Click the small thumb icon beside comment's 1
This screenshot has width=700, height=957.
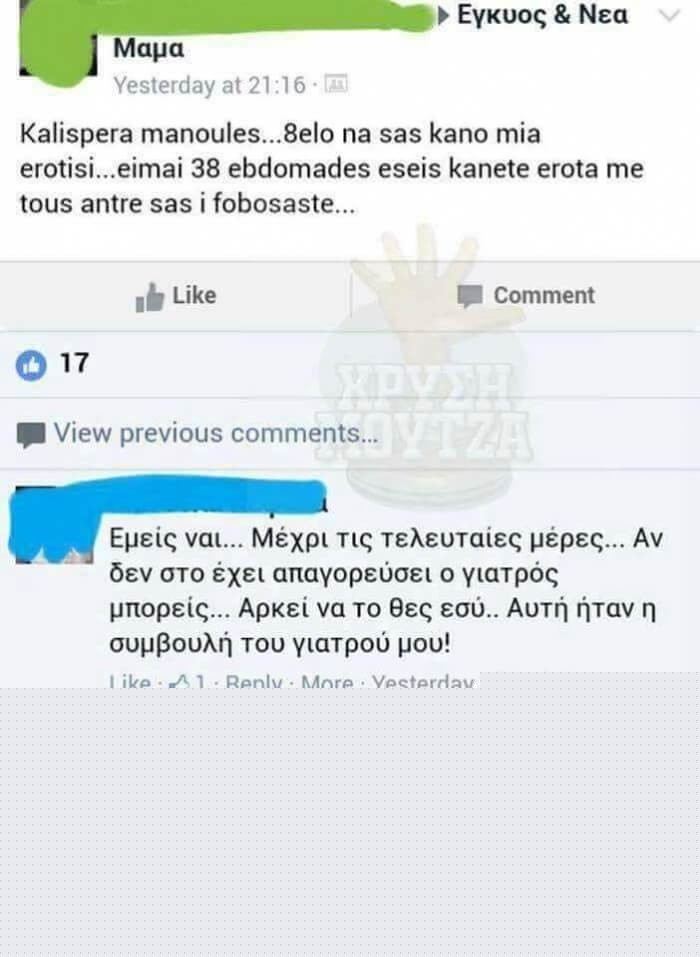tap(180, 681)
